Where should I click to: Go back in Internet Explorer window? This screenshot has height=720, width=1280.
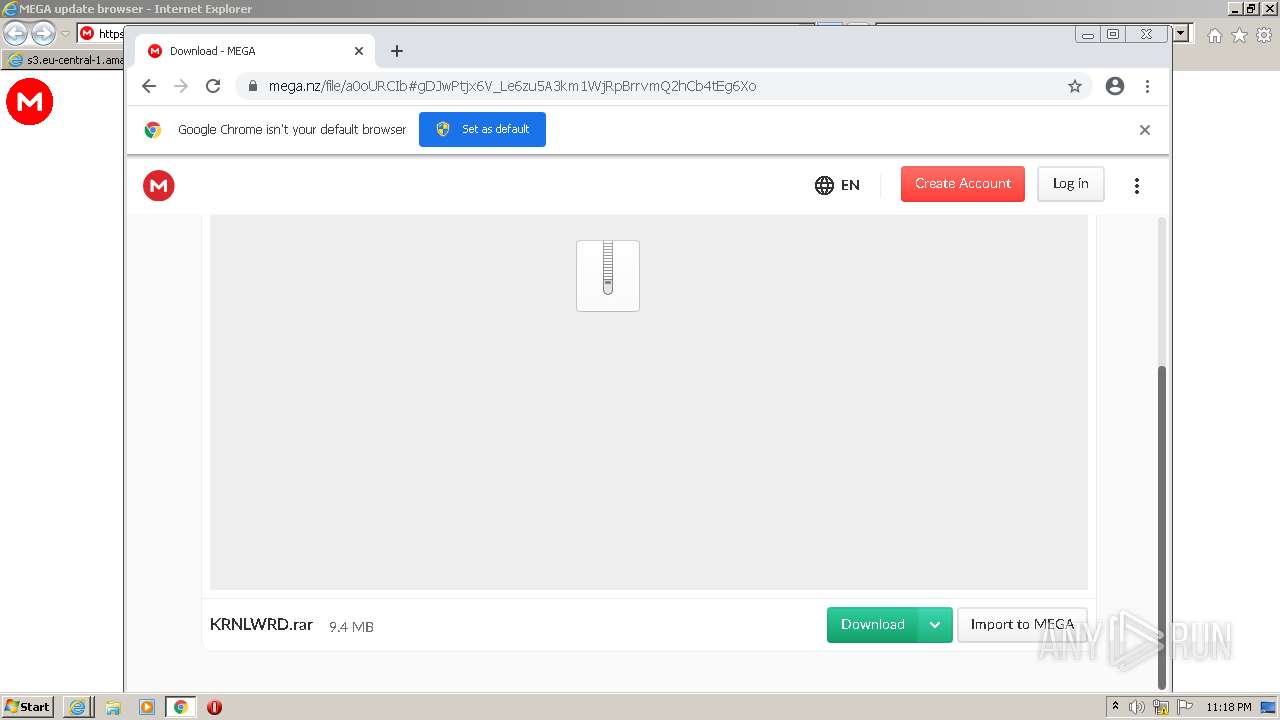coord(15,33)
